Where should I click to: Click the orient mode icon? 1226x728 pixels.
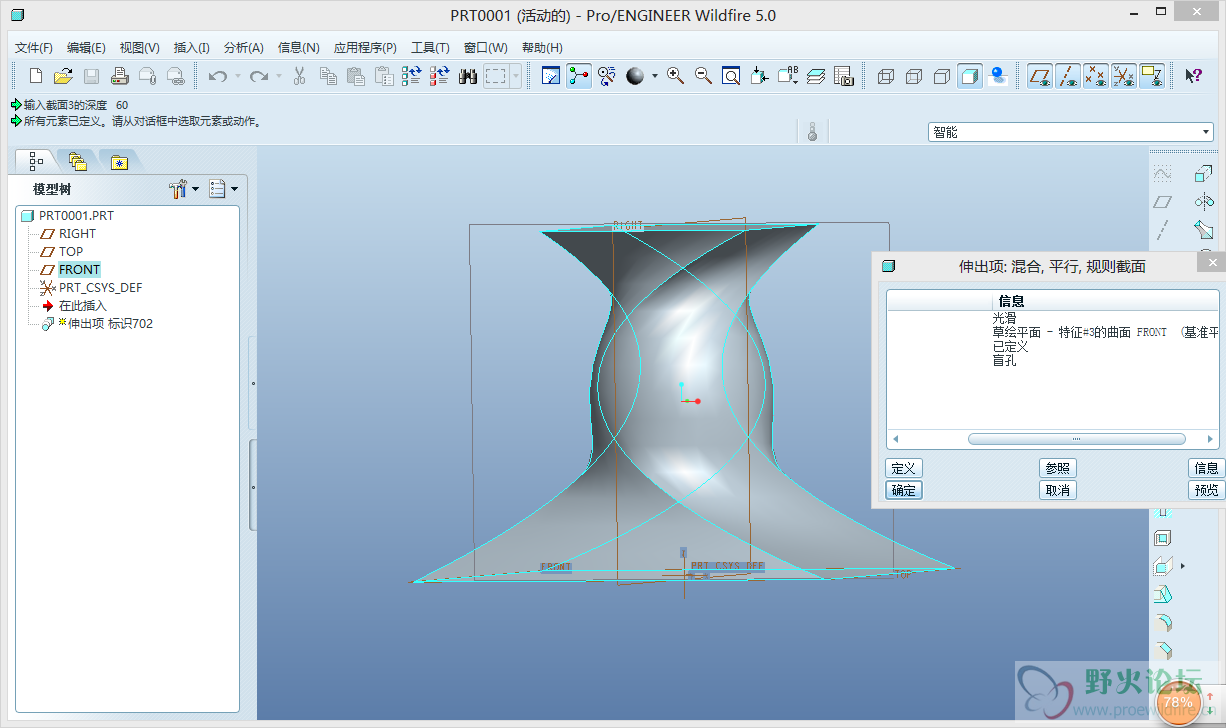[x=607, y=76]
